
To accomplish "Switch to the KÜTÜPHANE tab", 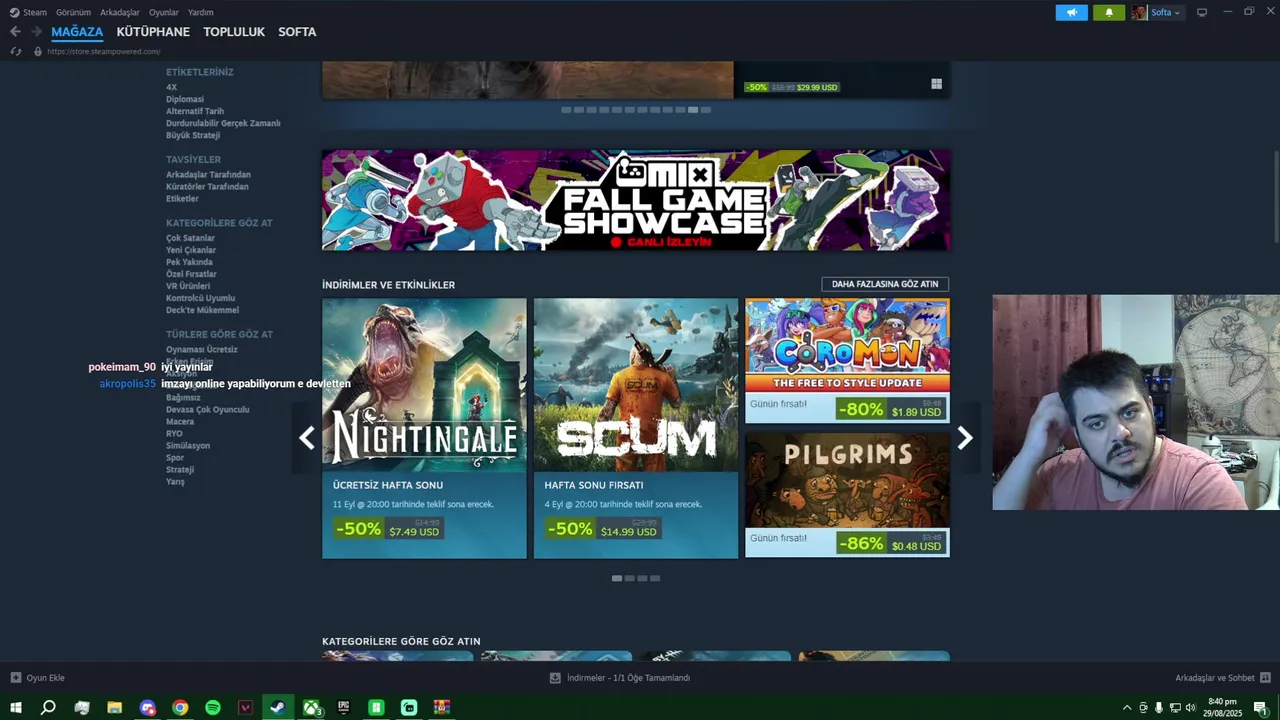I will [x=153, y=32].
